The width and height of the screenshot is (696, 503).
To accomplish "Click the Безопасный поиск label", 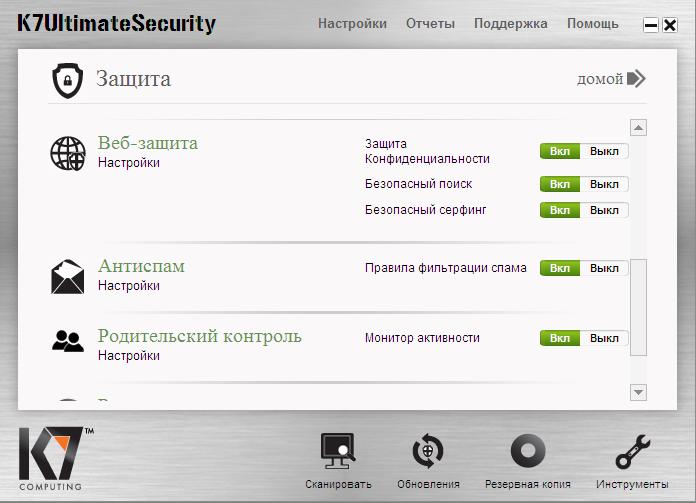I will tap(419, 184).
